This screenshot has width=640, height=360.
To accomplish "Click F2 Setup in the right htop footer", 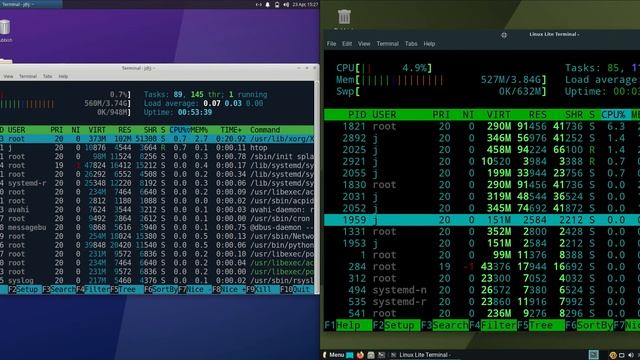I will coord(396,325).
